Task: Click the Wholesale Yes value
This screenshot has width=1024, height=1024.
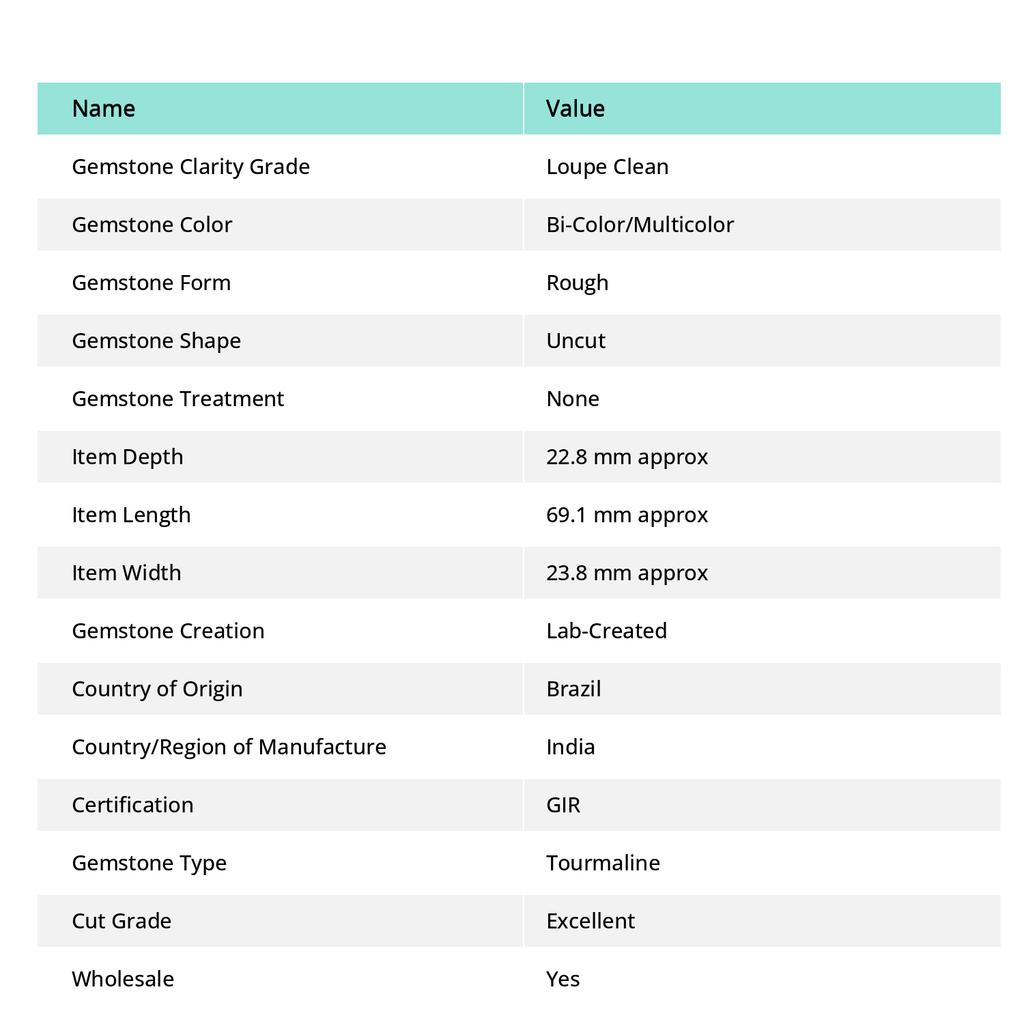Action: (563, 979)
